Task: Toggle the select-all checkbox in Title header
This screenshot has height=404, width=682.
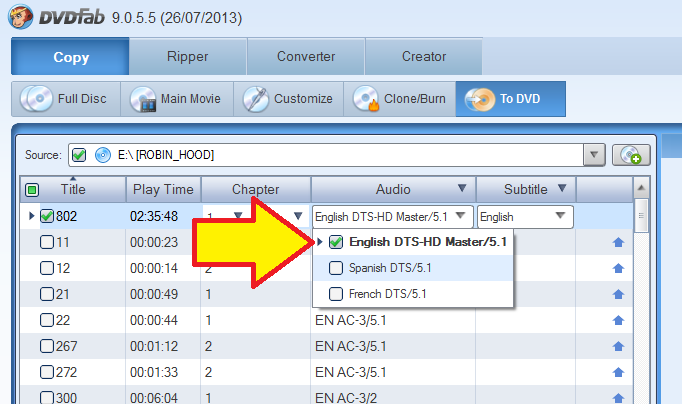Action: click(x=32, y=190)
